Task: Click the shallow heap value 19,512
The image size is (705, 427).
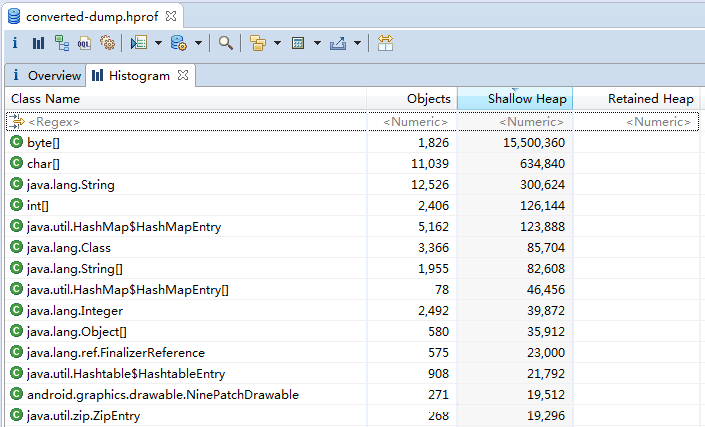Action: (x=546, y=395)
